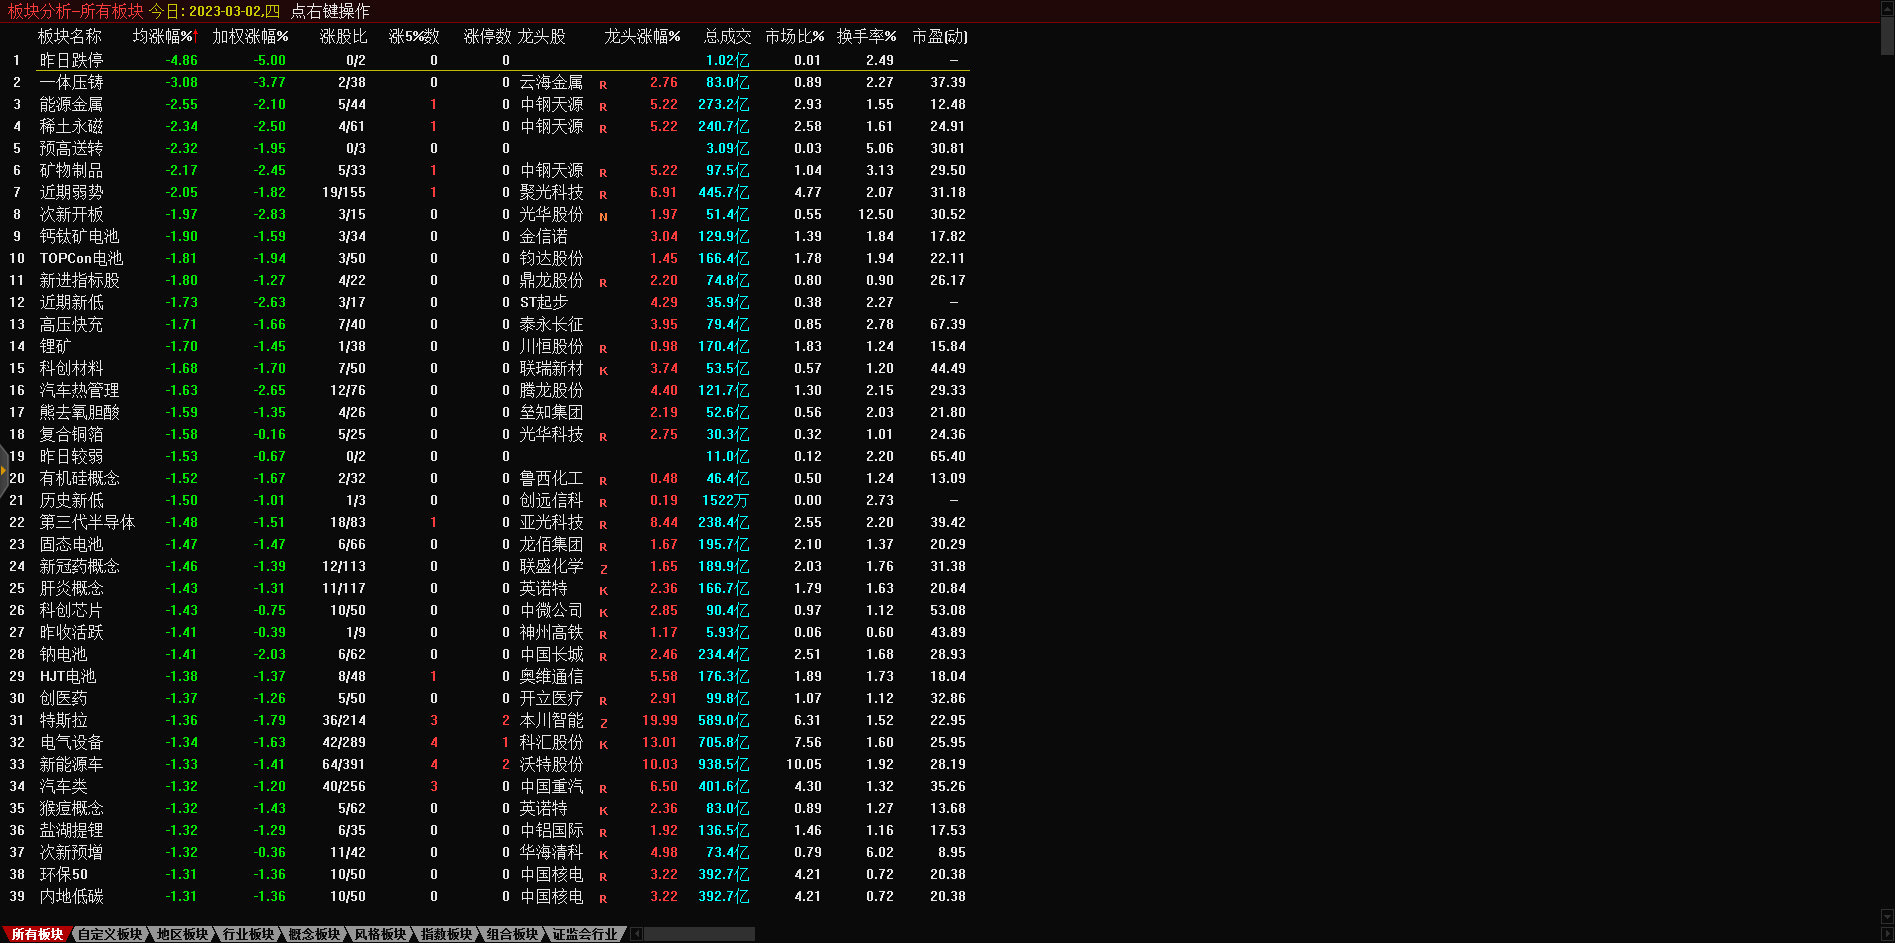Click the vertical scrollbar up arrow

[1887, 7]
